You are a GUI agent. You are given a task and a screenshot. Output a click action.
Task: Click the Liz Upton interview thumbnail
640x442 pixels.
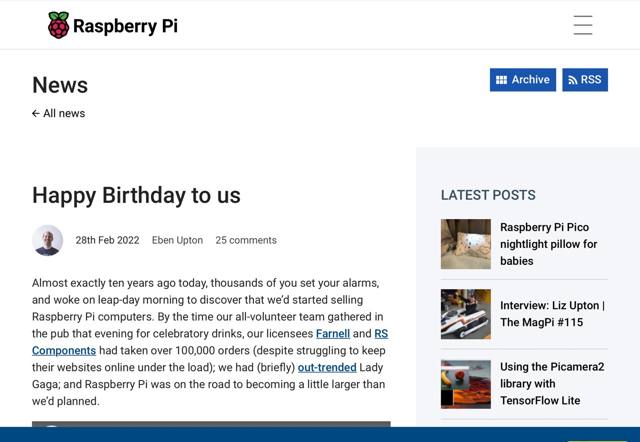[x=466, y=314]
